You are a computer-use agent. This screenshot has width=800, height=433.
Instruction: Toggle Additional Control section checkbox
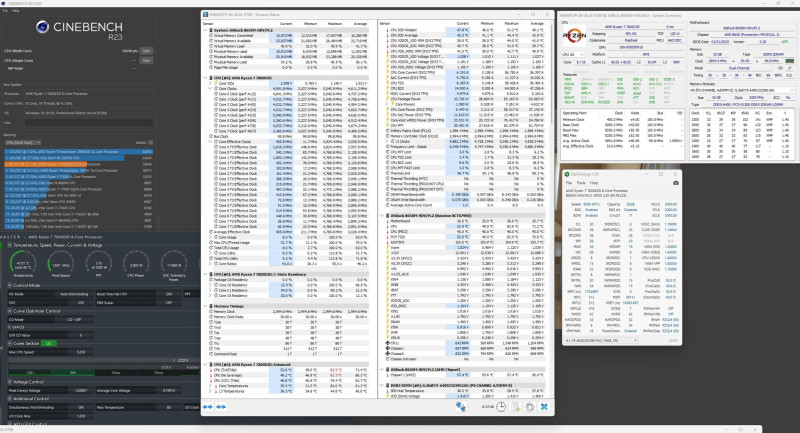pos(10,398)
